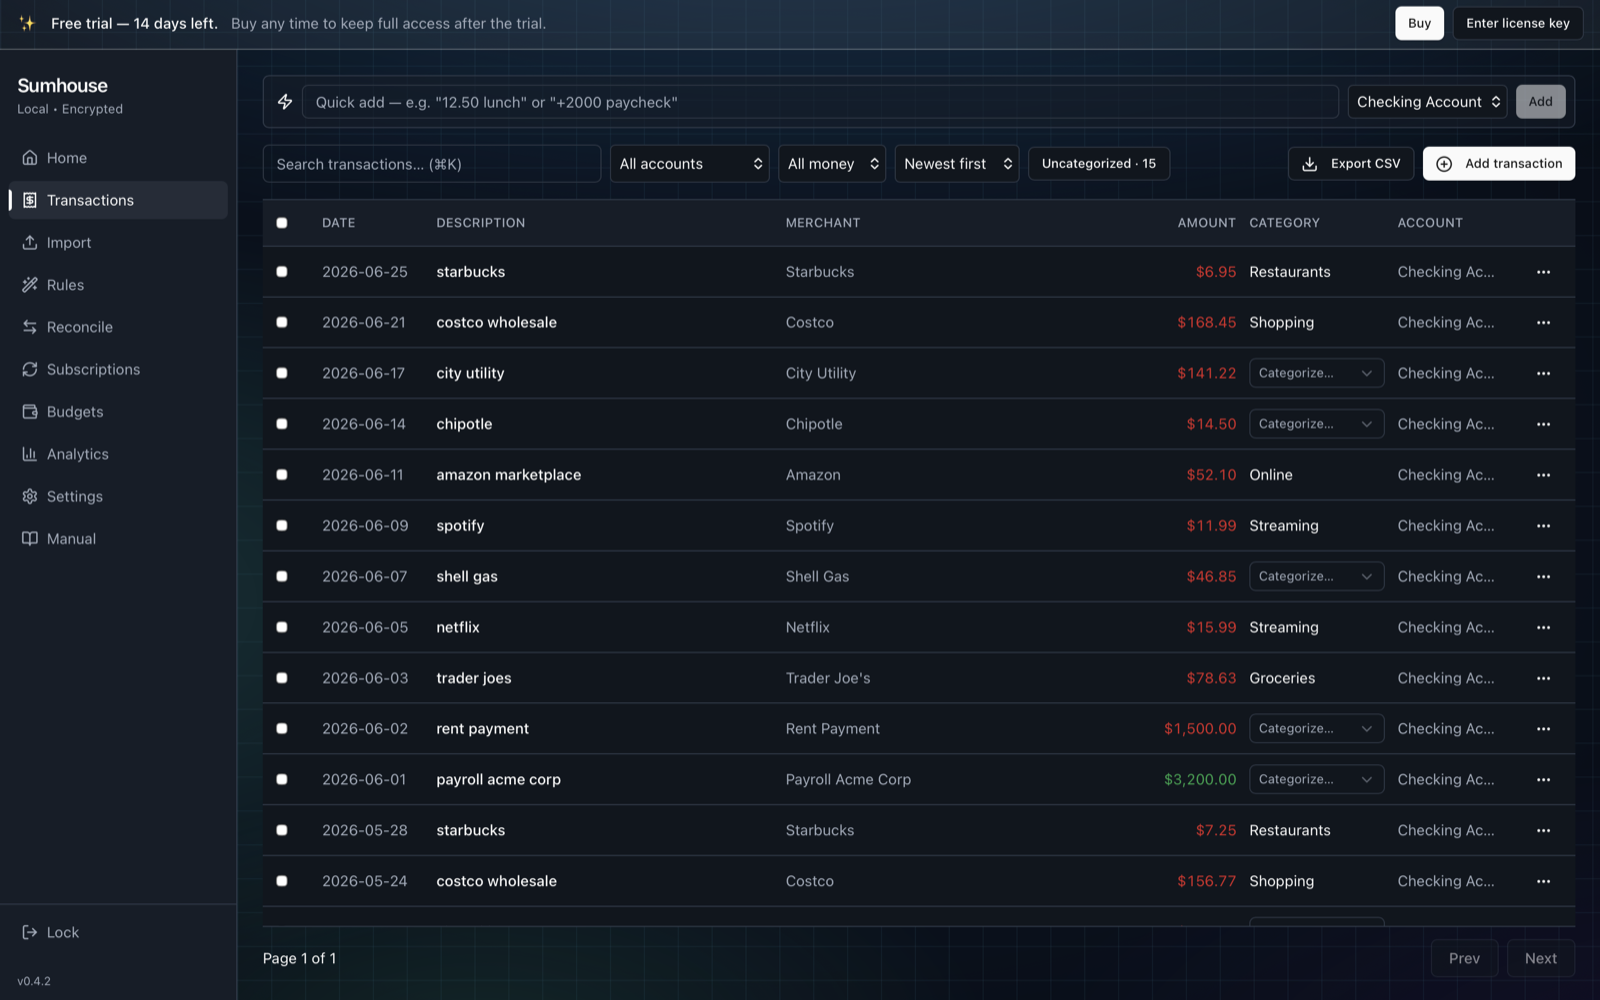1600x1000 pixels.
Task: Open row actions for costco wholesale 2026-06-21
Action: pyautogui.click(x=1543, y=323)
